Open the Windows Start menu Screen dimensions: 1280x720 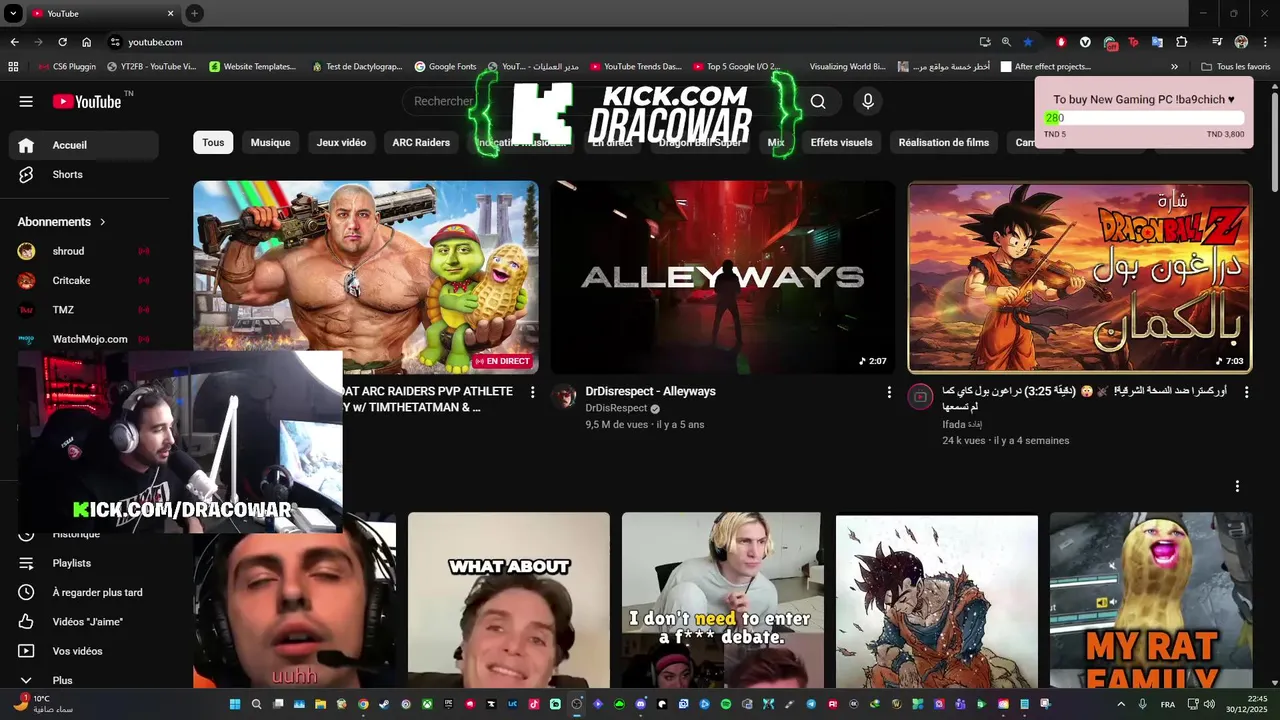pos(235,704)
